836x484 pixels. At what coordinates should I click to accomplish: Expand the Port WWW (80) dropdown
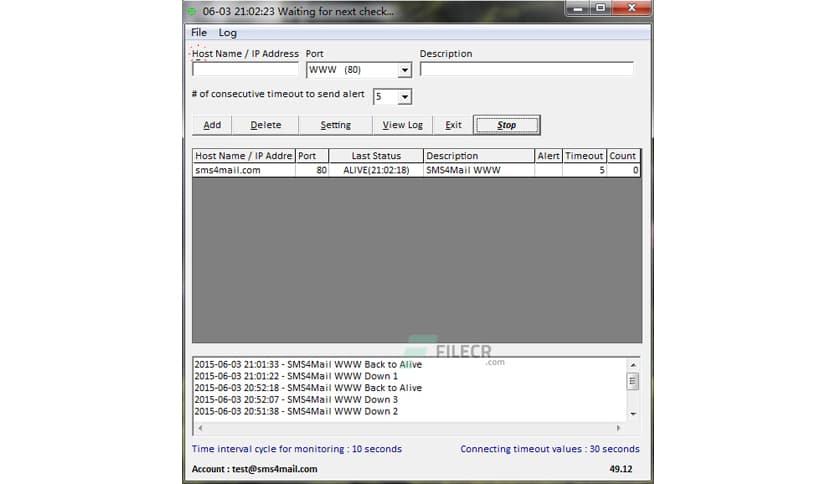(405, 70)
